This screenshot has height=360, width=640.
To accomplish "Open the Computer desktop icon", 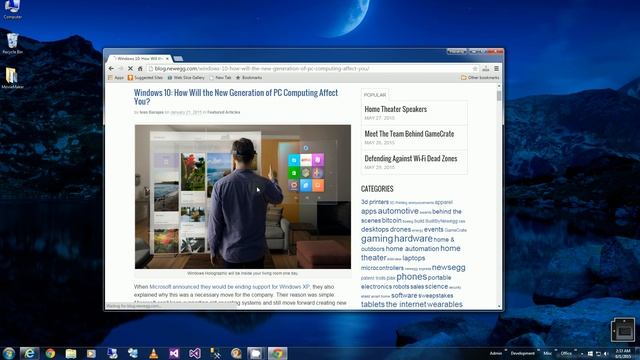I will coord(12,9).
